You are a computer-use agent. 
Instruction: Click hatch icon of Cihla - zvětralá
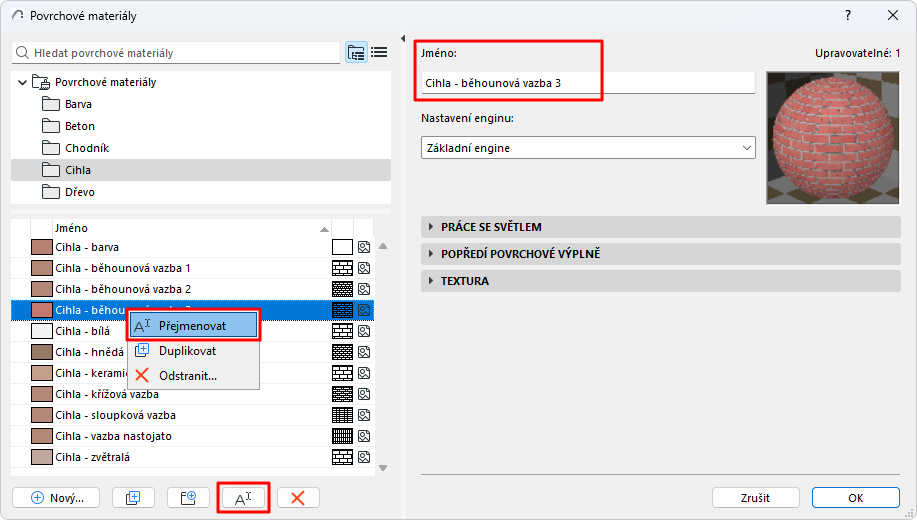342,457
